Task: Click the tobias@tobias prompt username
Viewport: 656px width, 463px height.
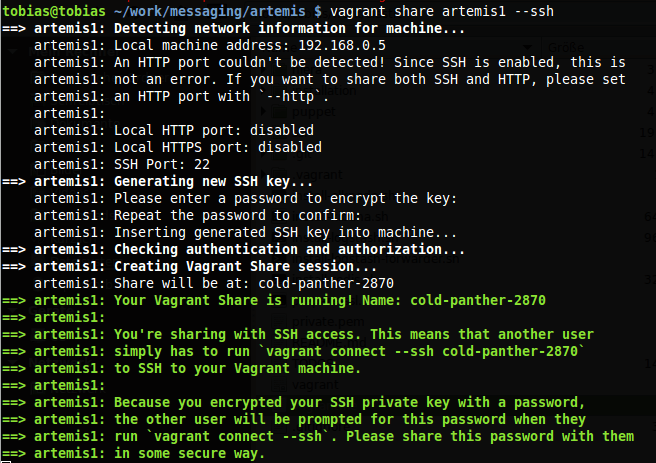Action: click(x=52, y=11)
